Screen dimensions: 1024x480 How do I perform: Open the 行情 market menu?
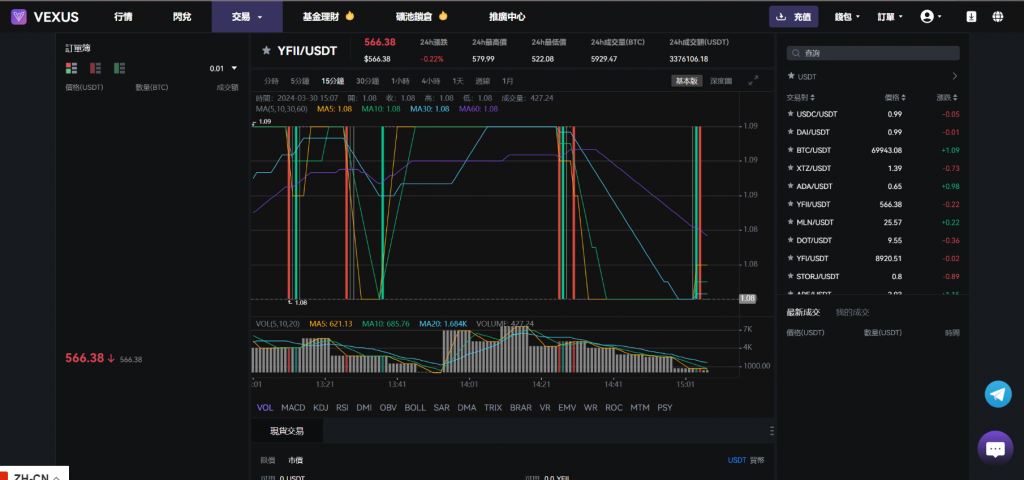pyautogui.click(x=123, y=16)
